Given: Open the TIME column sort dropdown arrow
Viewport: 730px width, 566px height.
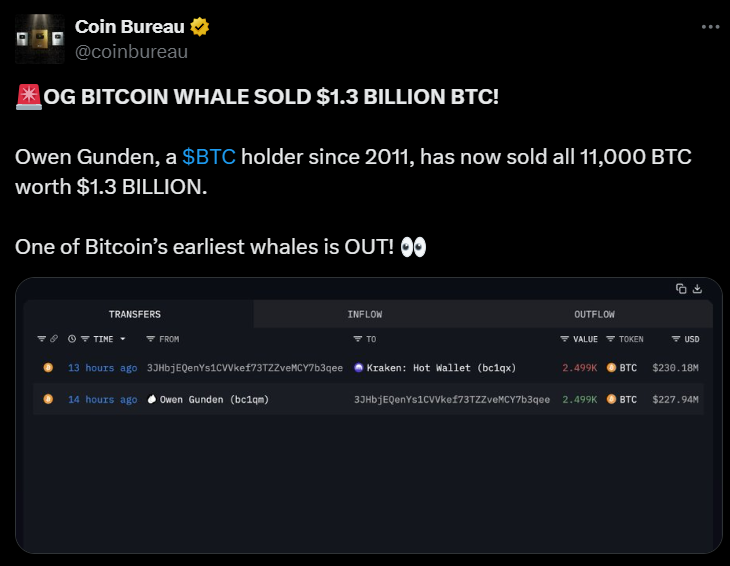Looking at the screenshot, I should [x=123, y=339].
